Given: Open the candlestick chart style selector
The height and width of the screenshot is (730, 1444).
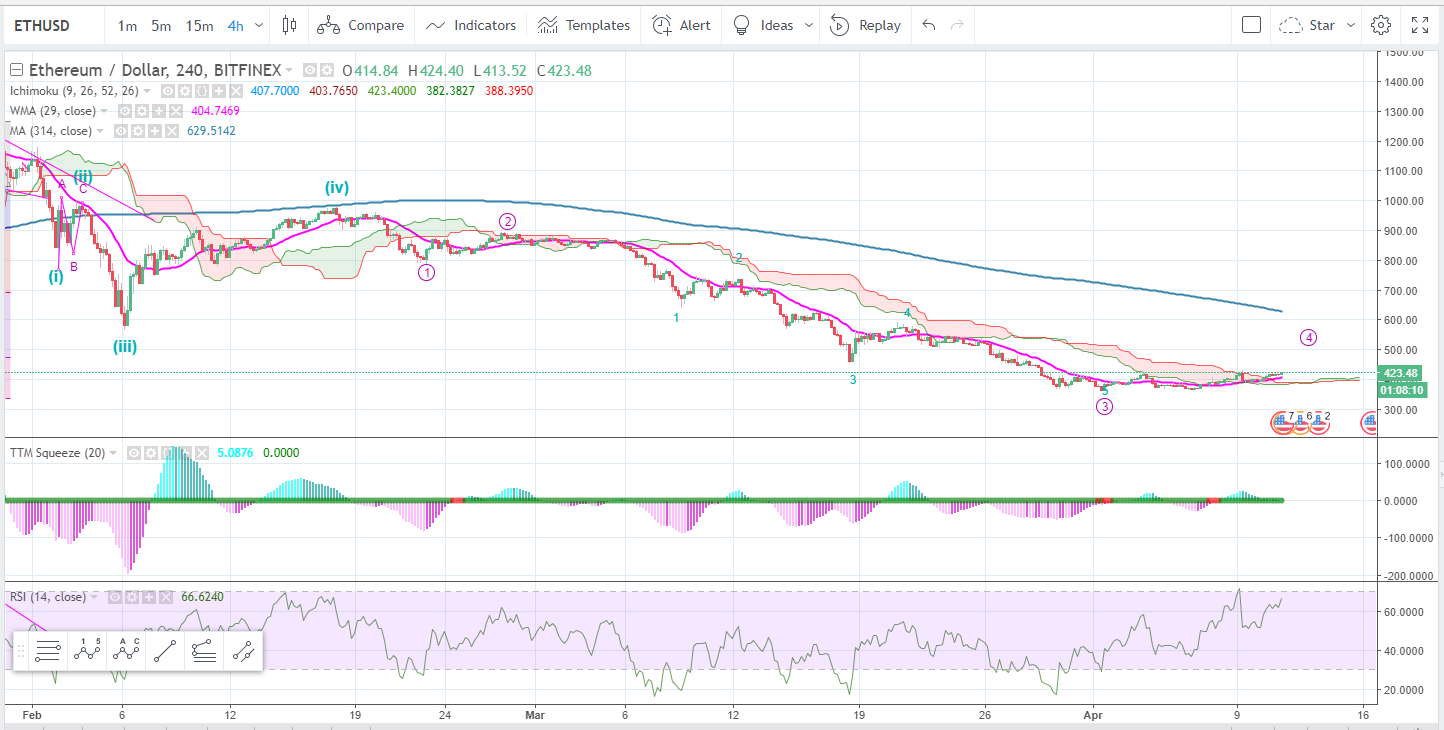Looking at the screenshot, I should point(290,25).
